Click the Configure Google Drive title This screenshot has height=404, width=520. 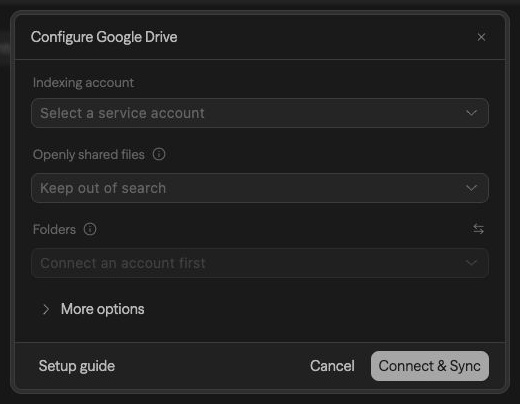click(x=104, y=37)
